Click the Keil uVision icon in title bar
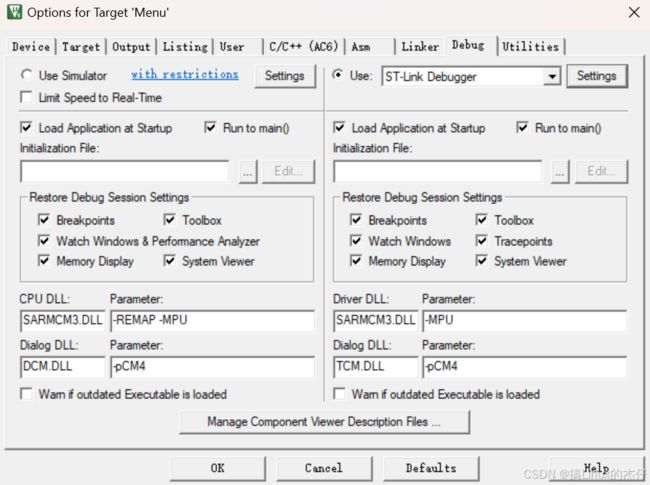650x485 pixels. coord(15,12)
